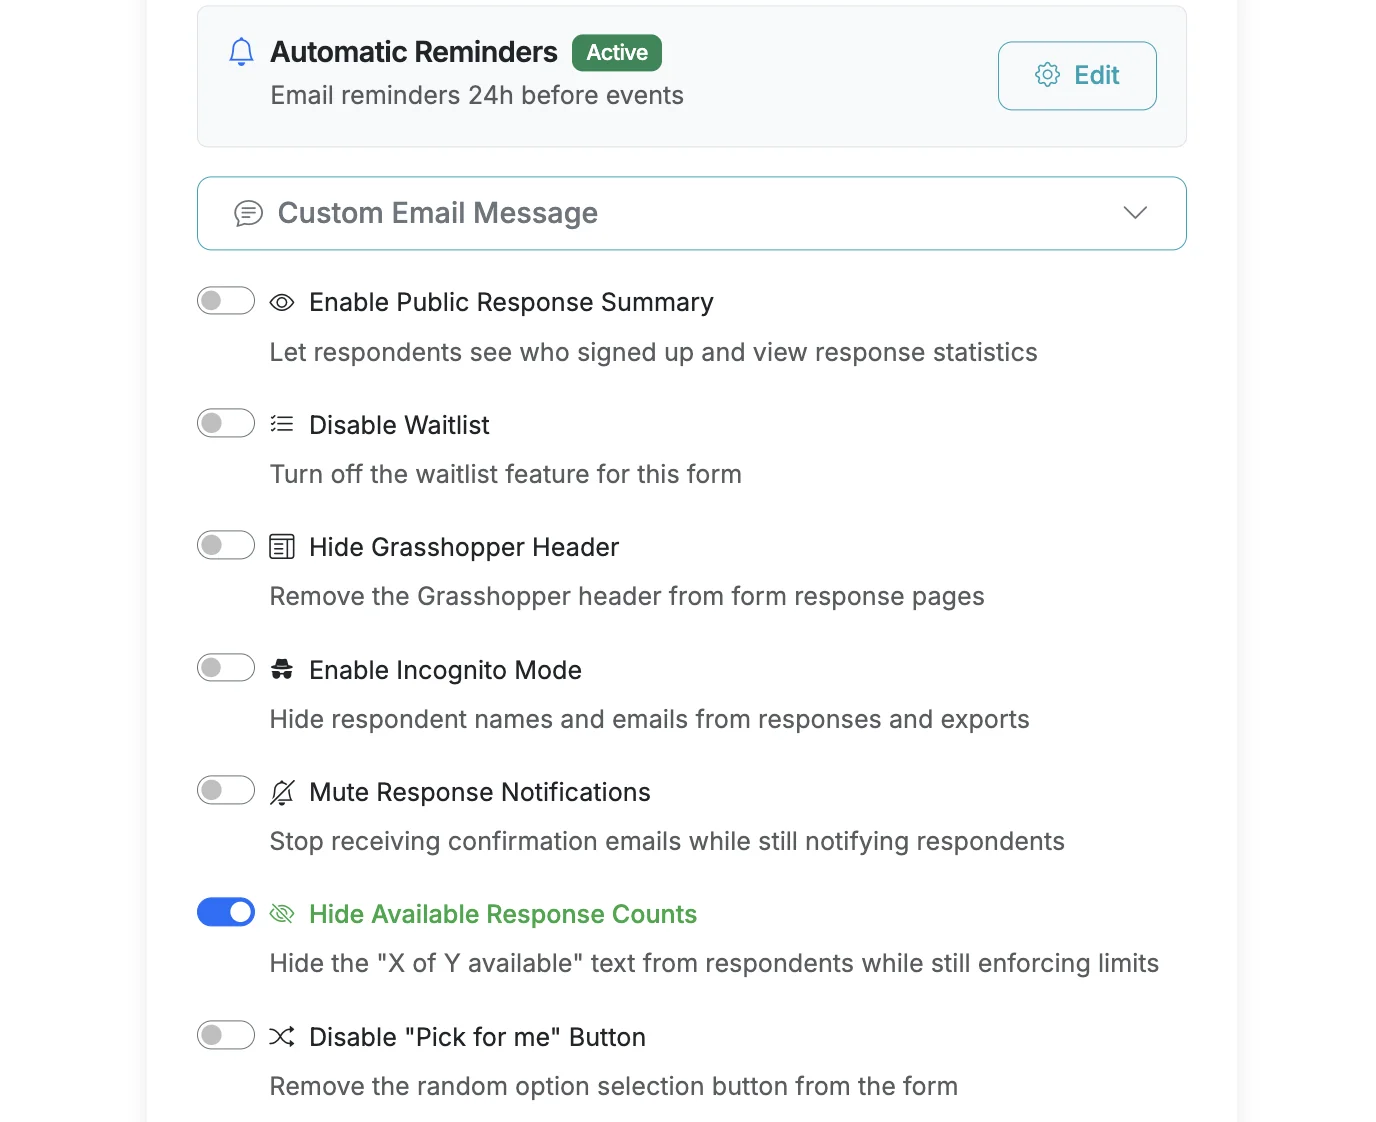1376x1122 pixels.
Task: Turn on the Disable Waitlist switch
Action: pyautogui.click(x=226, y=423)
